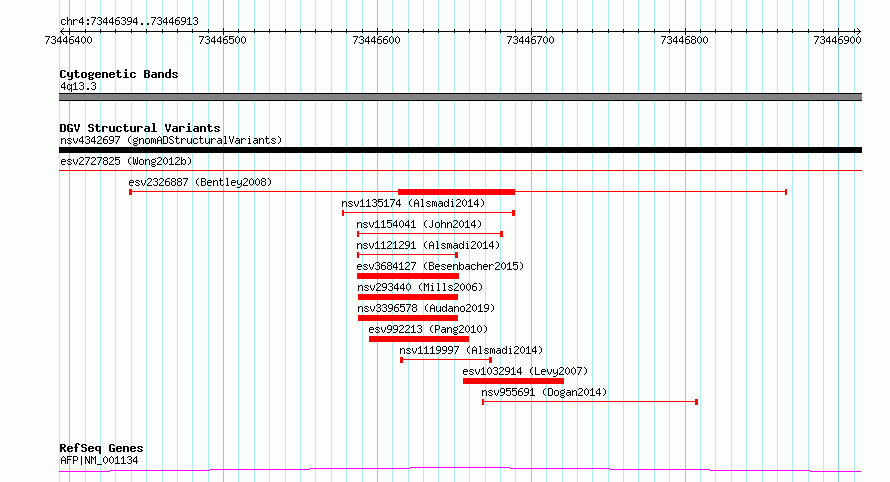
Task: Click ruler tick label 73446700
Action: tap(530, 40)
